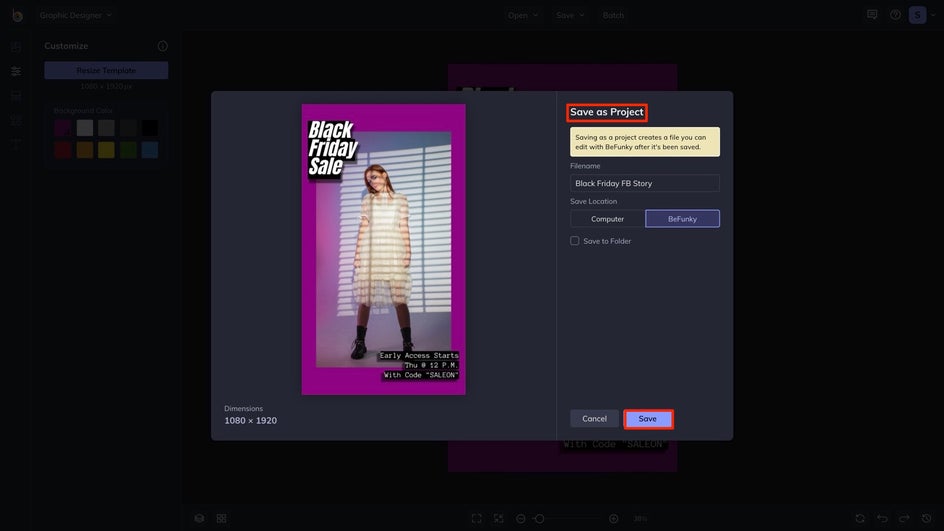Open the Customize sliders panel icon
This screenshot has height=531, width=944.
tap(16, 71)
